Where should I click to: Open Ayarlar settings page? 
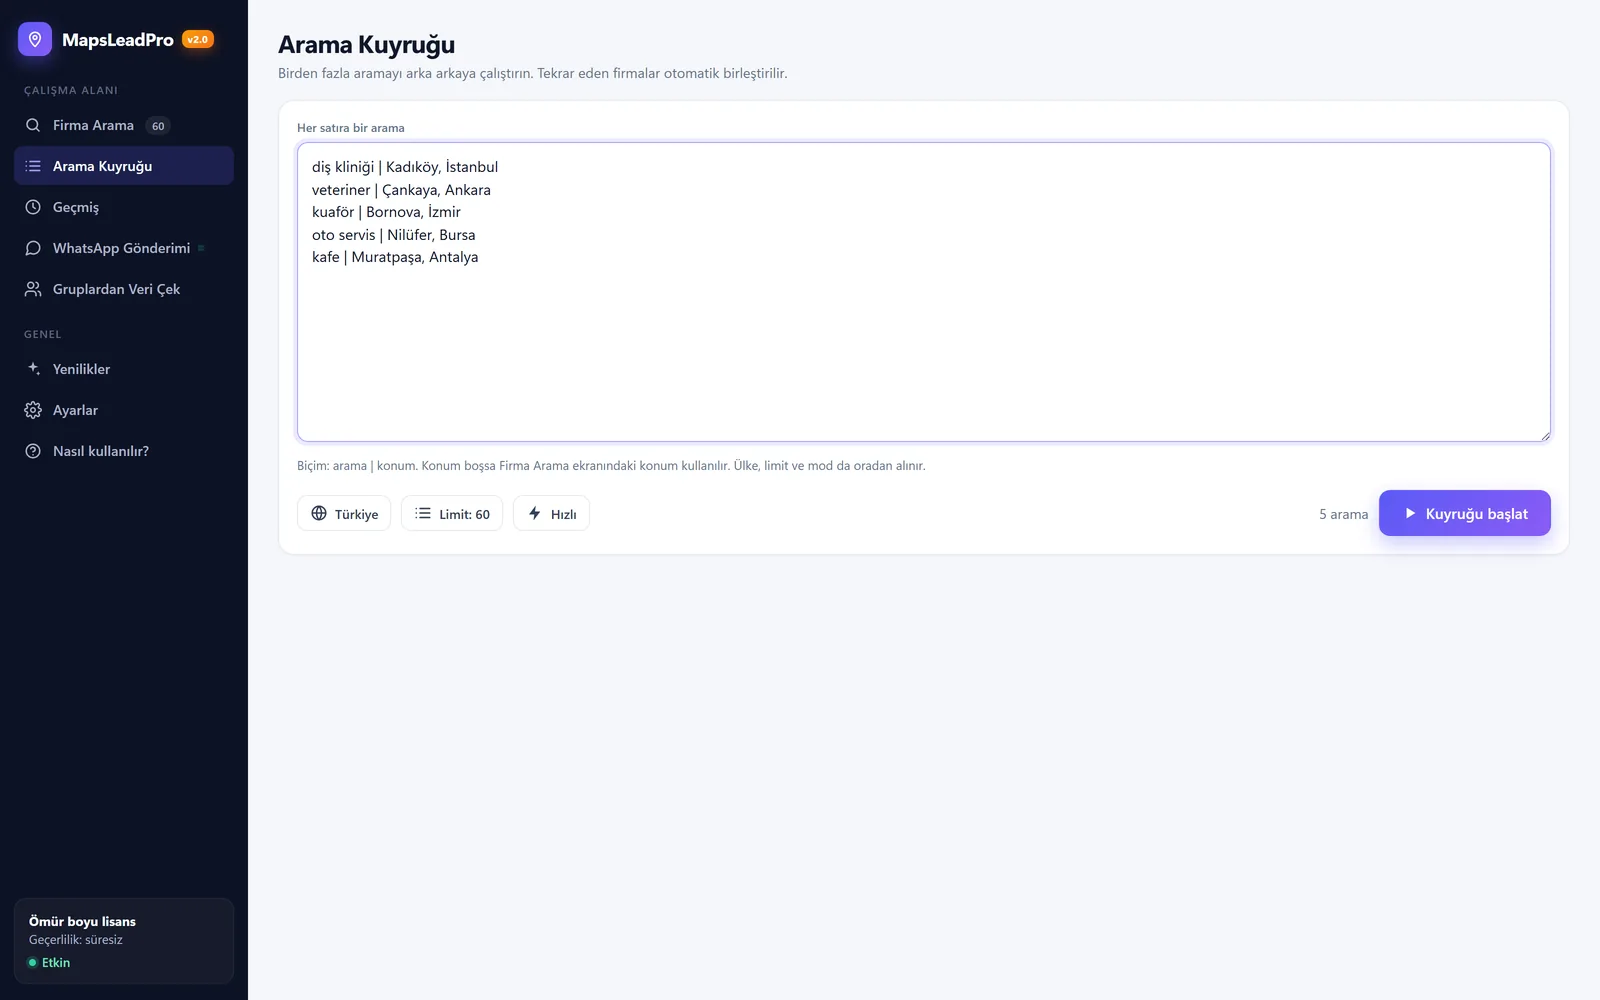coord(124,410)
